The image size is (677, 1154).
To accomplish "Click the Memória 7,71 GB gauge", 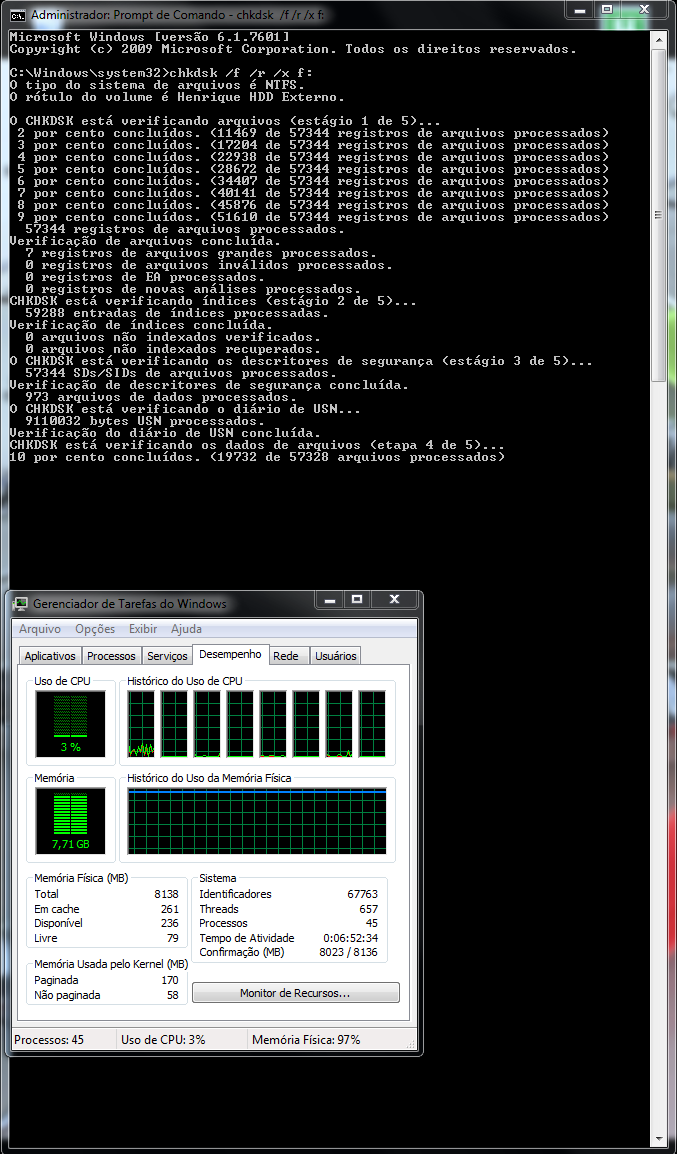I will tap(71, 821).
